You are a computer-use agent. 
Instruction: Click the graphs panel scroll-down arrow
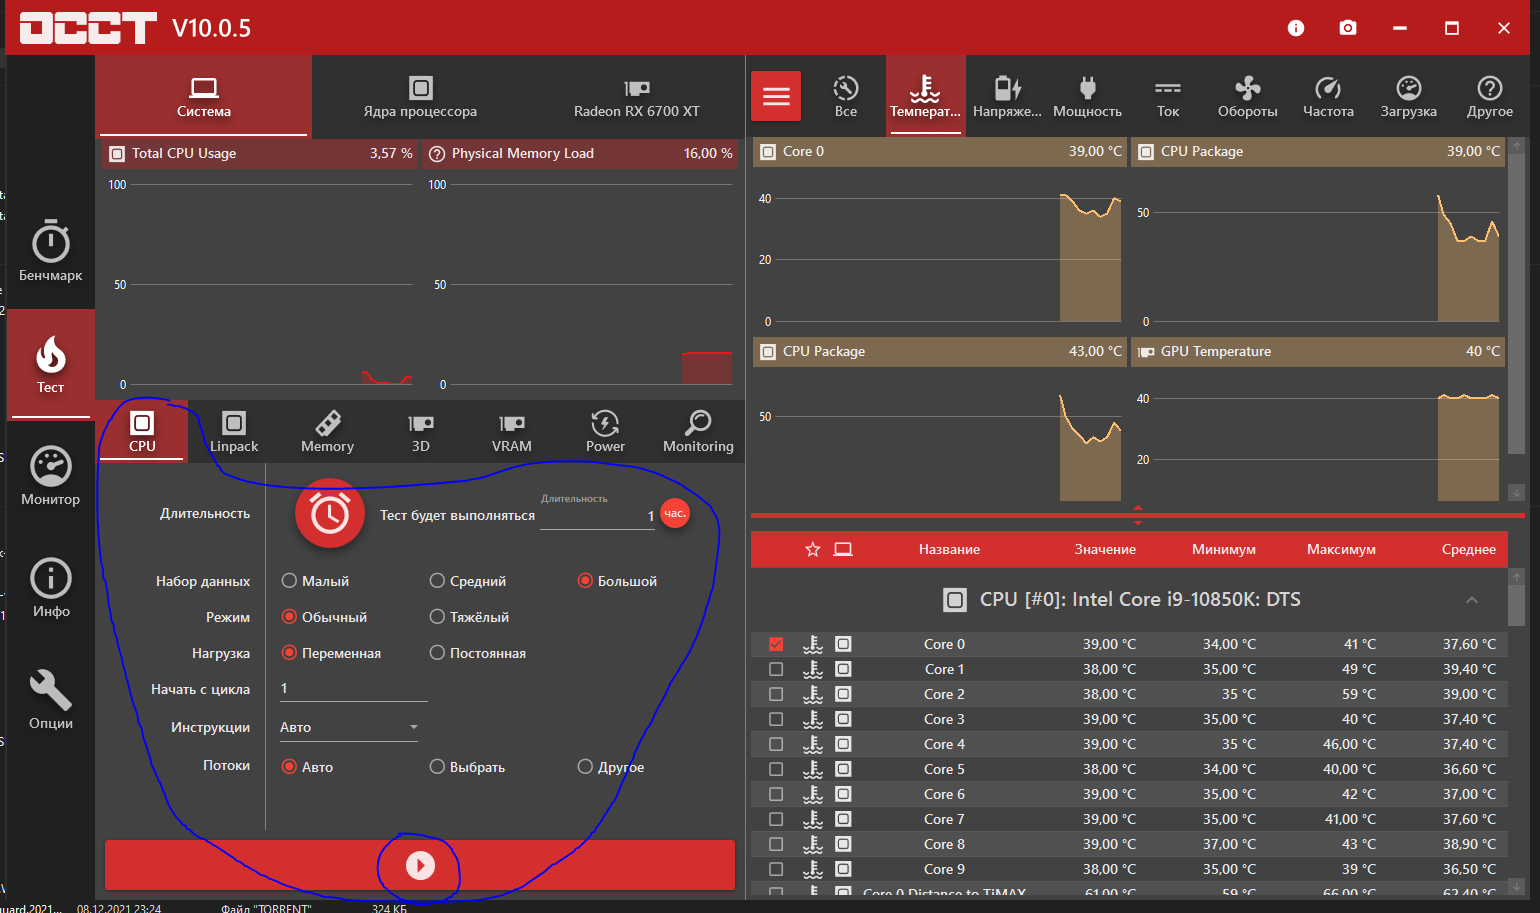[x=1517, y=492]
